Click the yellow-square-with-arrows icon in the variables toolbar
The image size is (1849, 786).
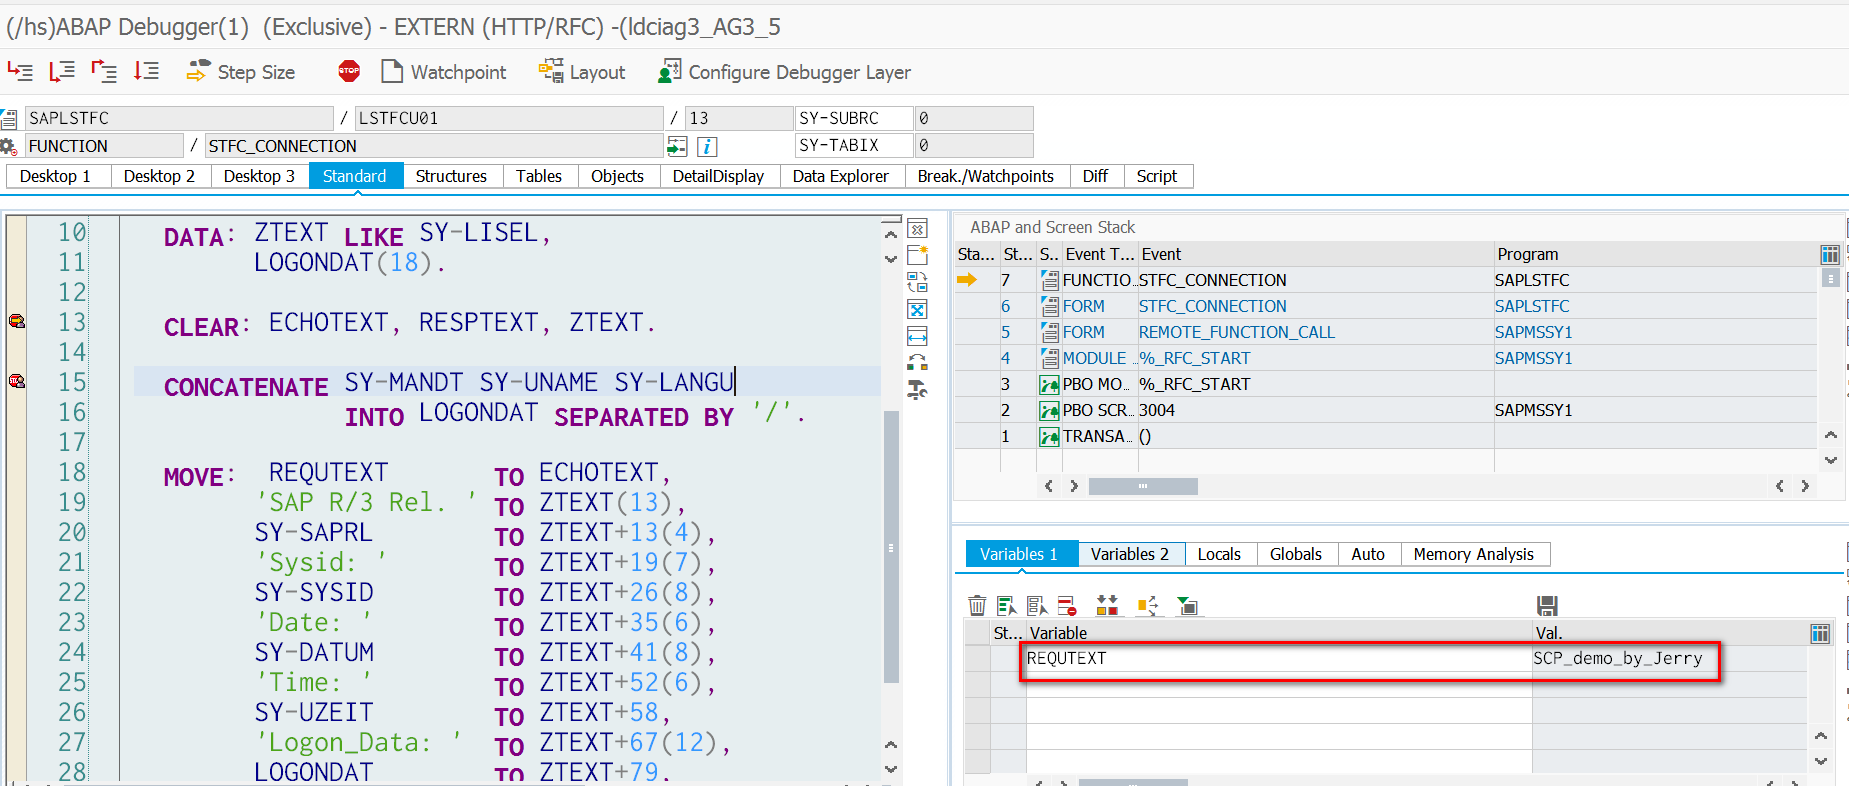click(x=1147, y=605)
